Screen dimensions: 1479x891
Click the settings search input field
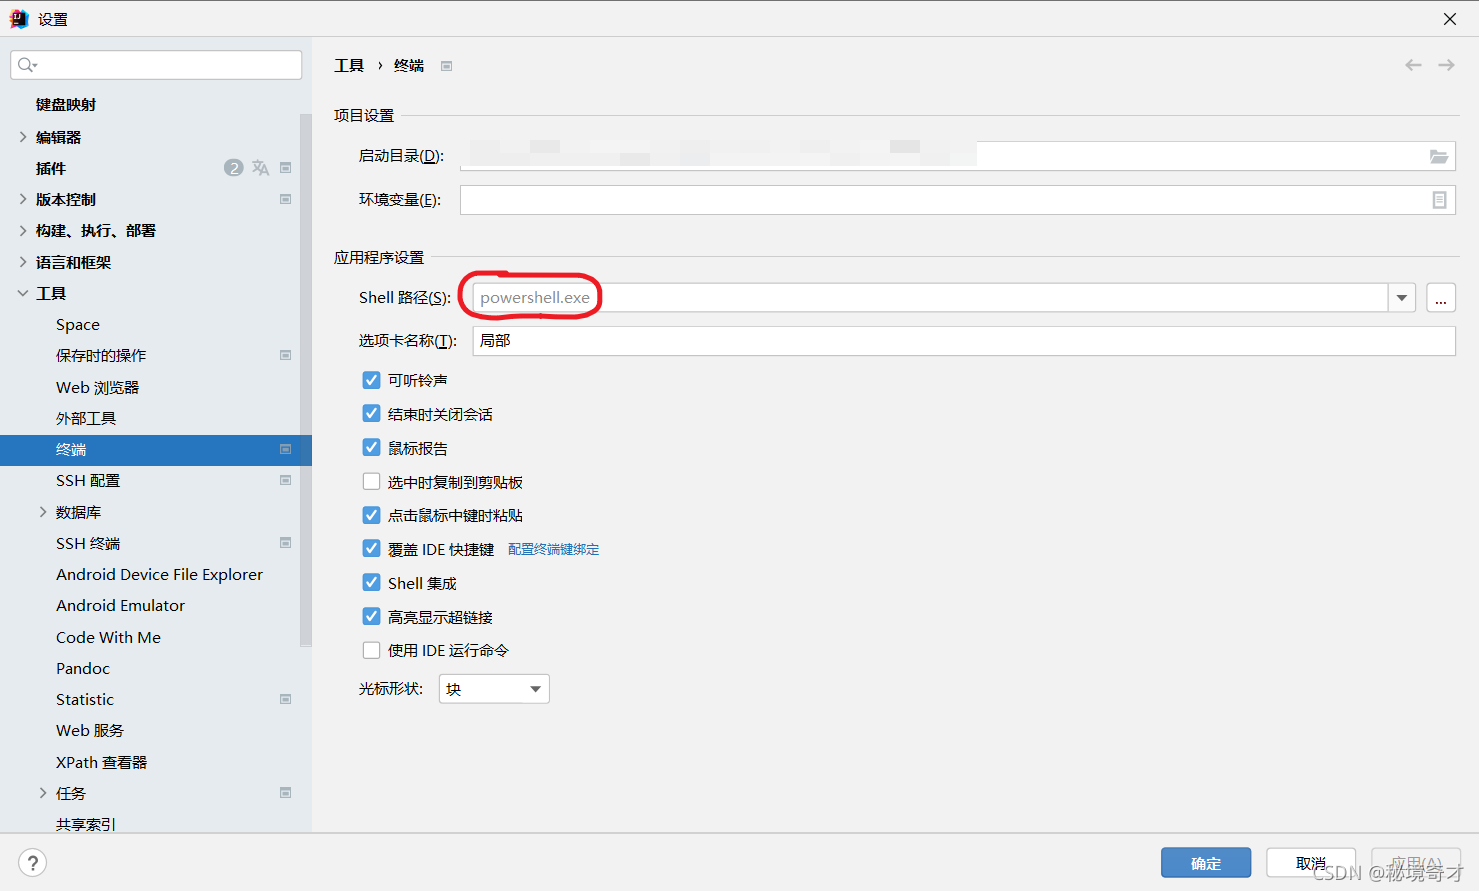click(156, 65)
